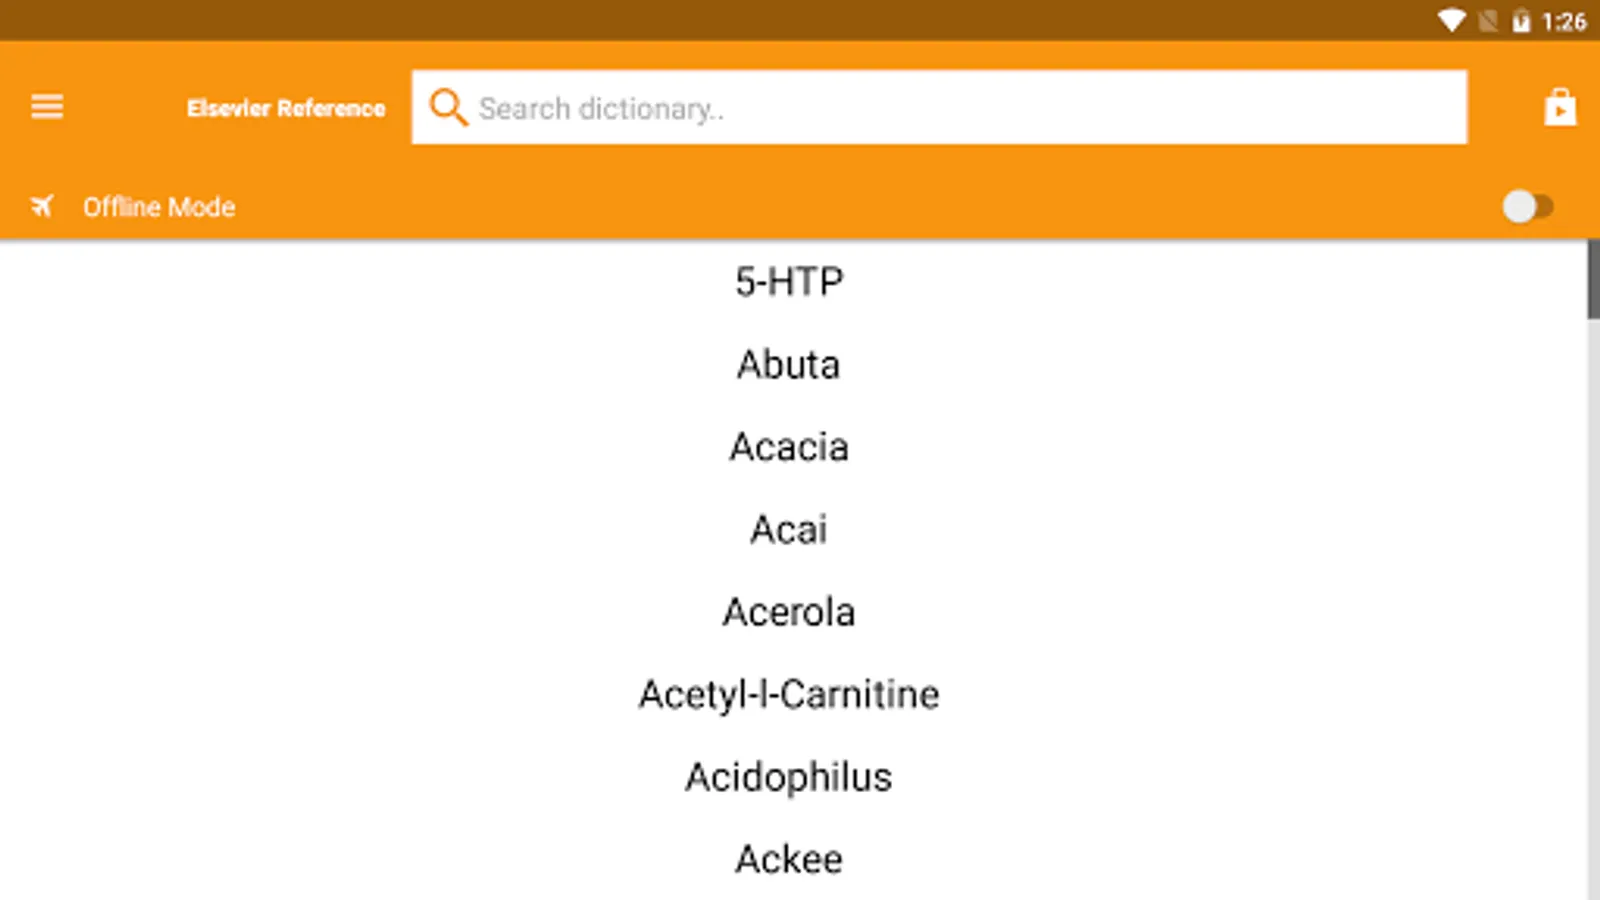This screenshot has width=1600, height=900.
Task: Select Abuta from the list
Action: [x=789, y=365]
